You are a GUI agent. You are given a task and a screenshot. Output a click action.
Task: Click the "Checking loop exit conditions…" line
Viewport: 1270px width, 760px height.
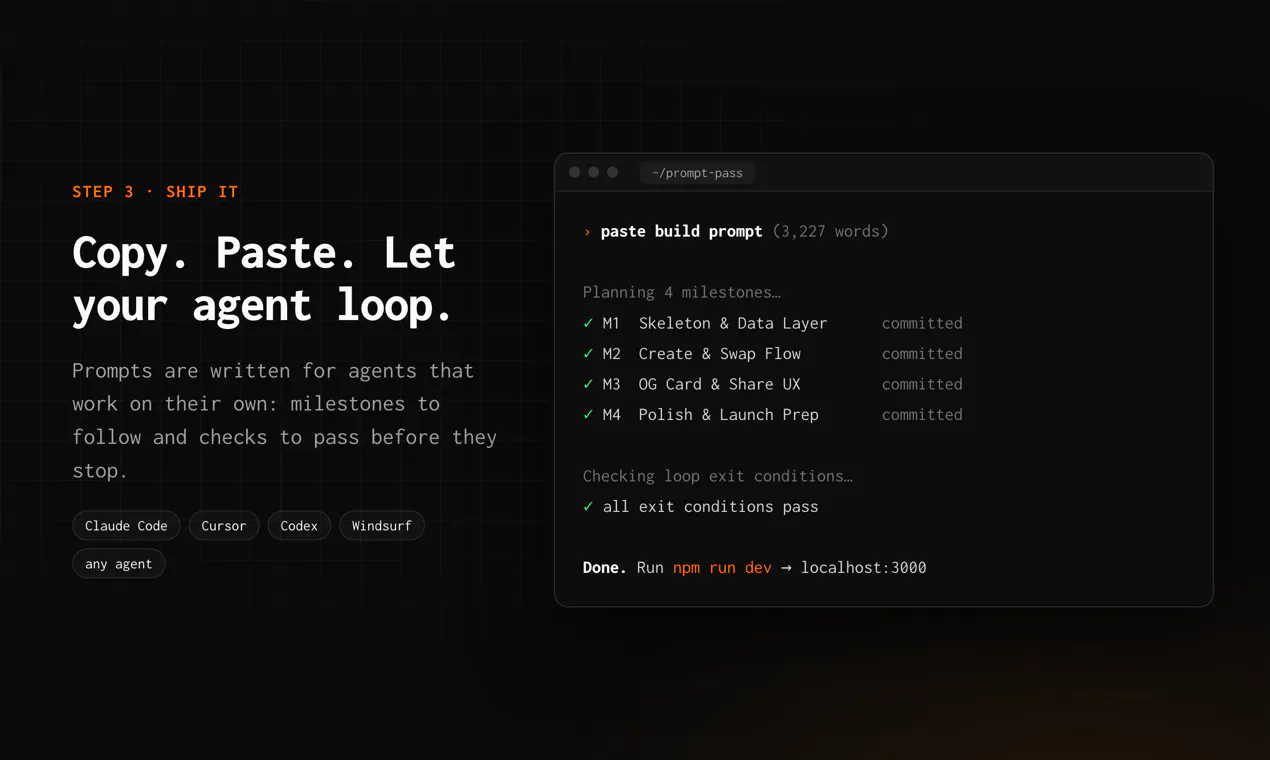pyautogui.click(x=718, y=476)
